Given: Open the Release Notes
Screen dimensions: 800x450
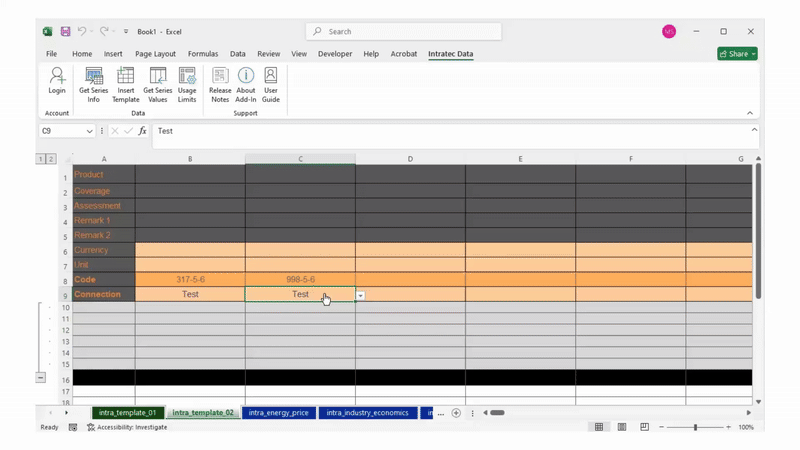Looking at the screenshot, I should pos(220,85).
